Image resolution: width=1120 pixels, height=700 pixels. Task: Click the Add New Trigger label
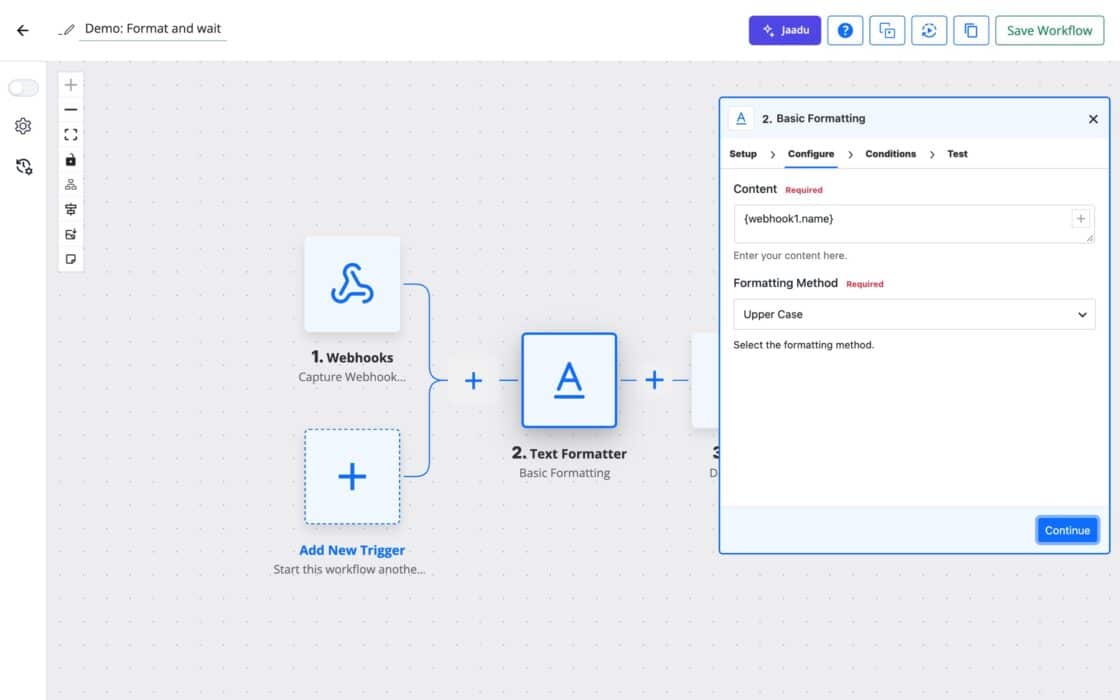click(352, 550)
